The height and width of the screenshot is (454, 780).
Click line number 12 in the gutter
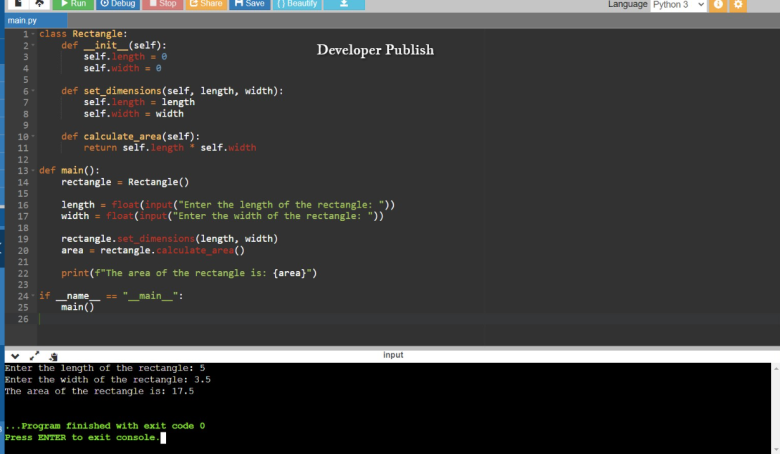(23, 160)
